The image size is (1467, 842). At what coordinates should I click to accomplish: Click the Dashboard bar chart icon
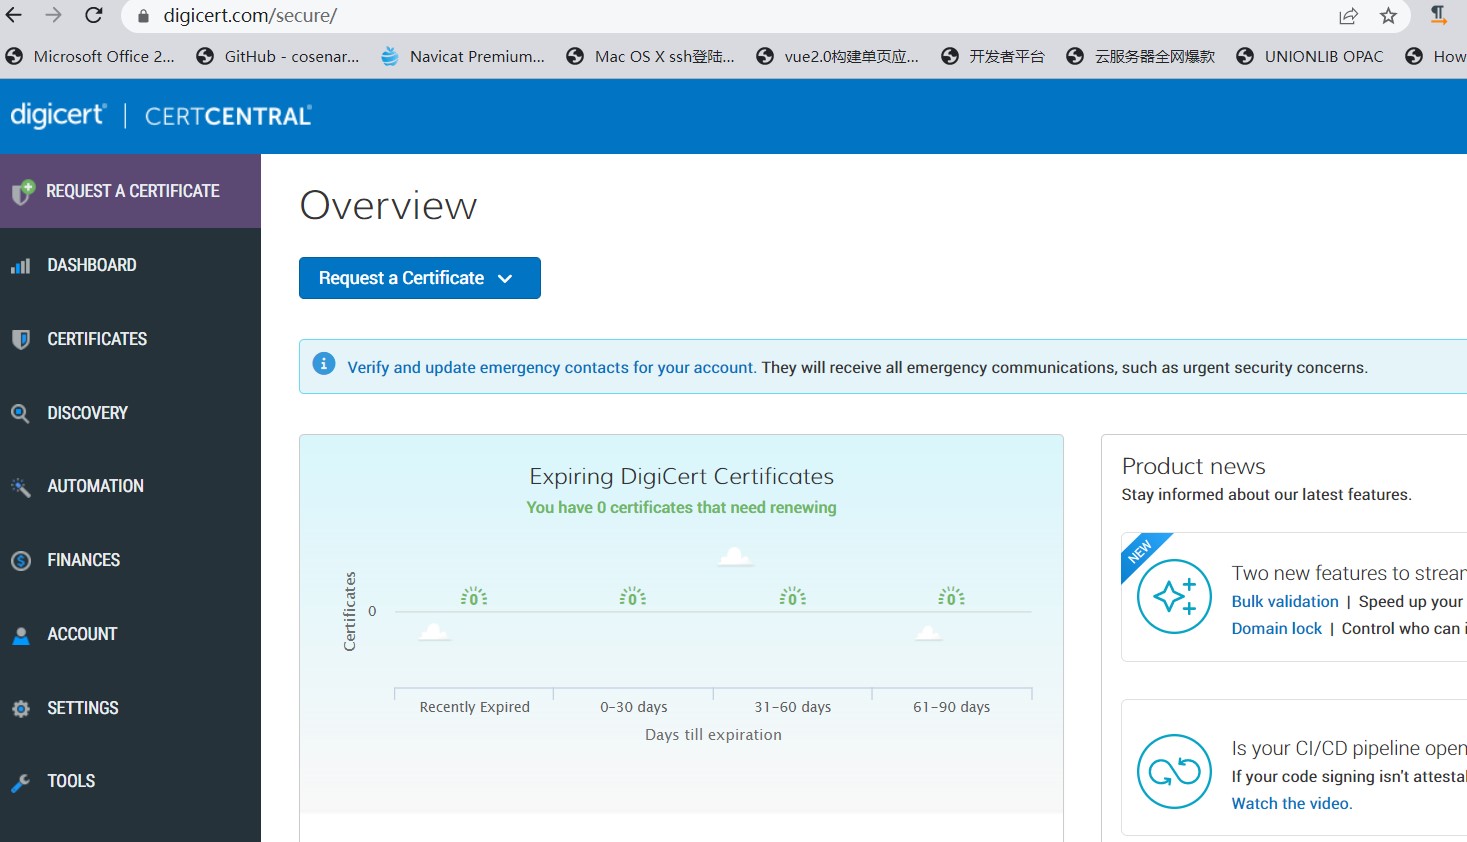pyautogui.click(x=20, y=266)
